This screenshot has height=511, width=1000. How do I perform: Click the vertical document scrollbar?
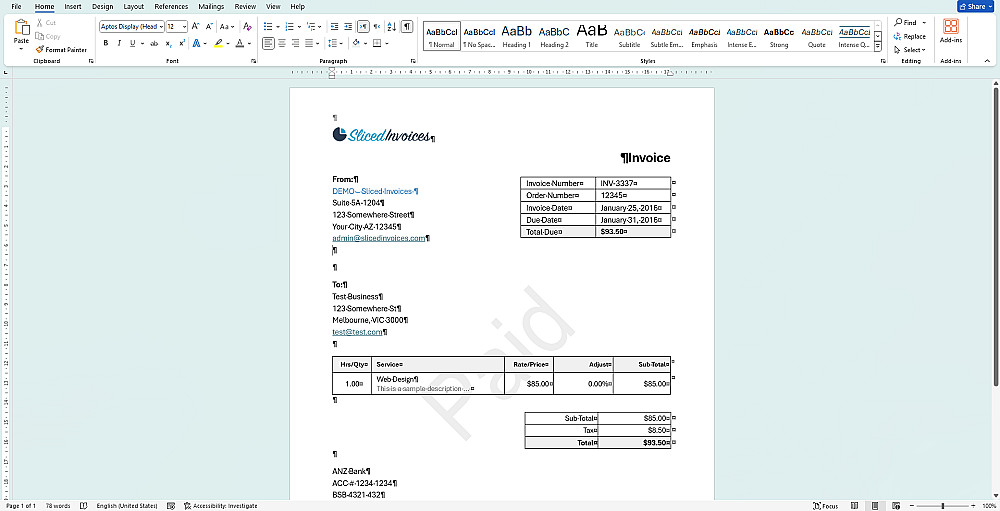pyautogui.click(x=996, y=236)
